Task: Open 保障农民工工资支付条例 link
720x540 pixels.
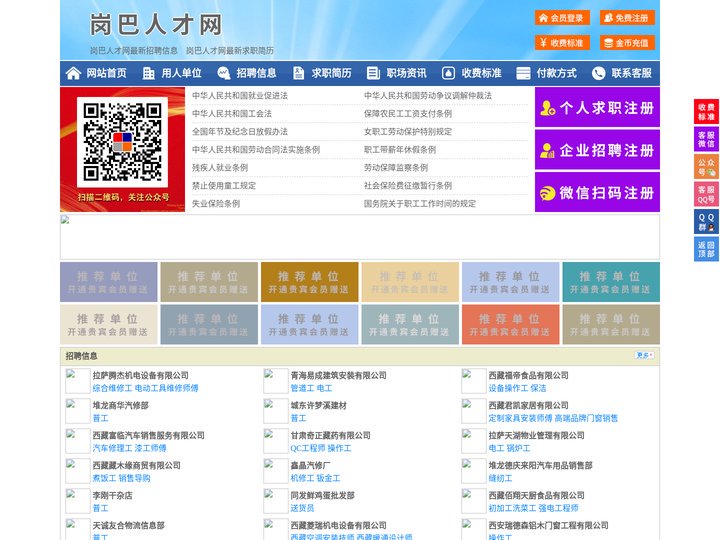Action: pyautogui.click(x=408, y=113)
